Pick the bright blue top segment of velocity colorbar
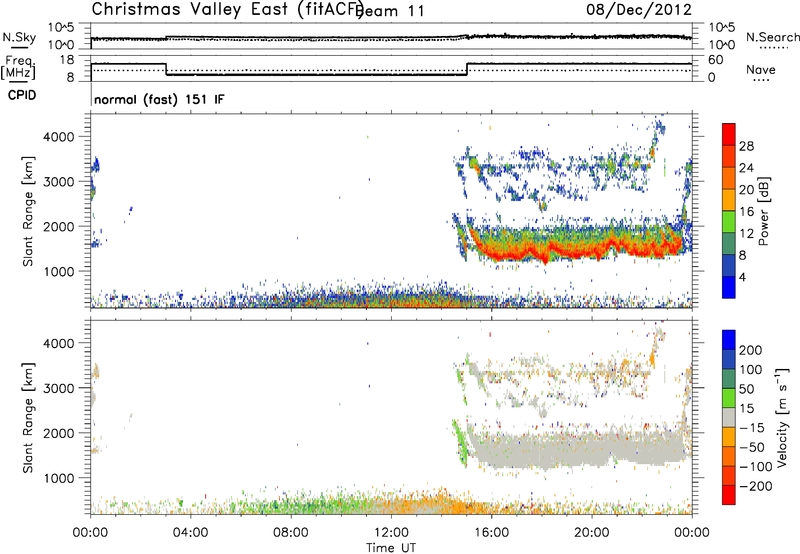Screen dimensions: 800x554 point(729,340)
